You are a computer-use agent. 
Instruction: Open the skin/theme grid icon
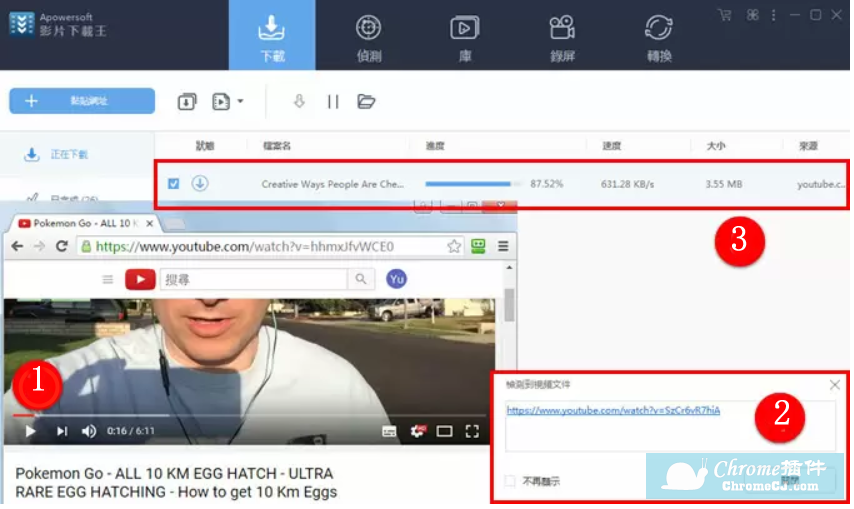[753, 15]
